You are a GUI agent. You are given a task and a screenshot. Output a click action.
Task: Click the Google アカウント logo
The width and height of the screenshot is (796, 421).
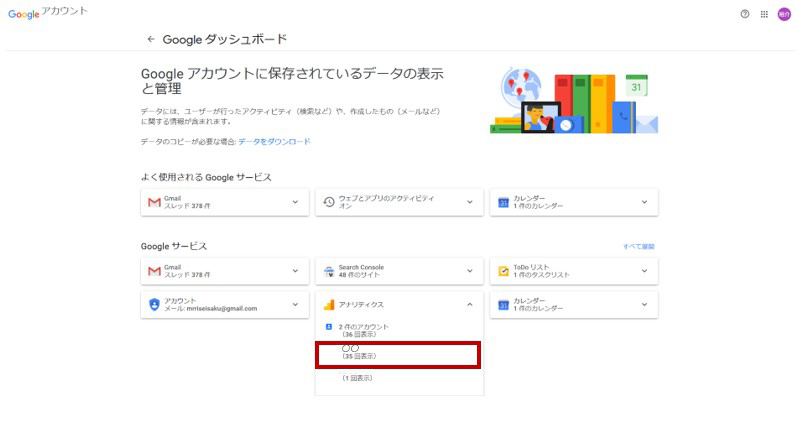pyautogui.click(x=48, y=13)
